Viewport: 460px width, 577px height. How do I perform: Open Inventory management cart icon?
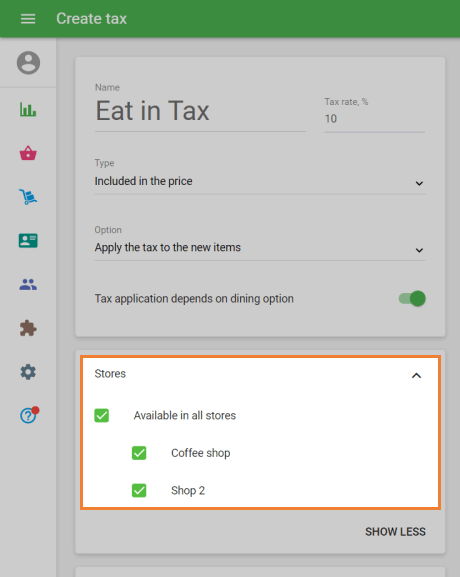pos(28,197)
